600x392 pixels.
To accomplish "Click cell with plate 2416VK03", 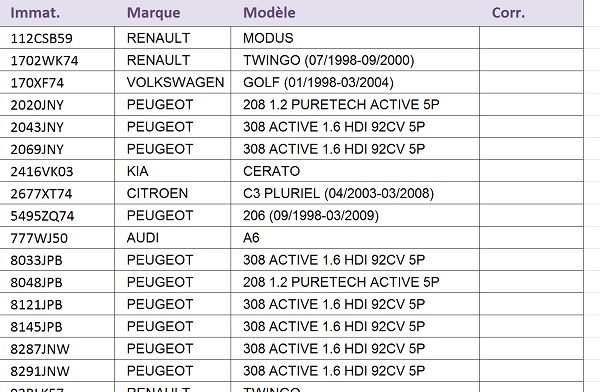I will coord(57,171).
